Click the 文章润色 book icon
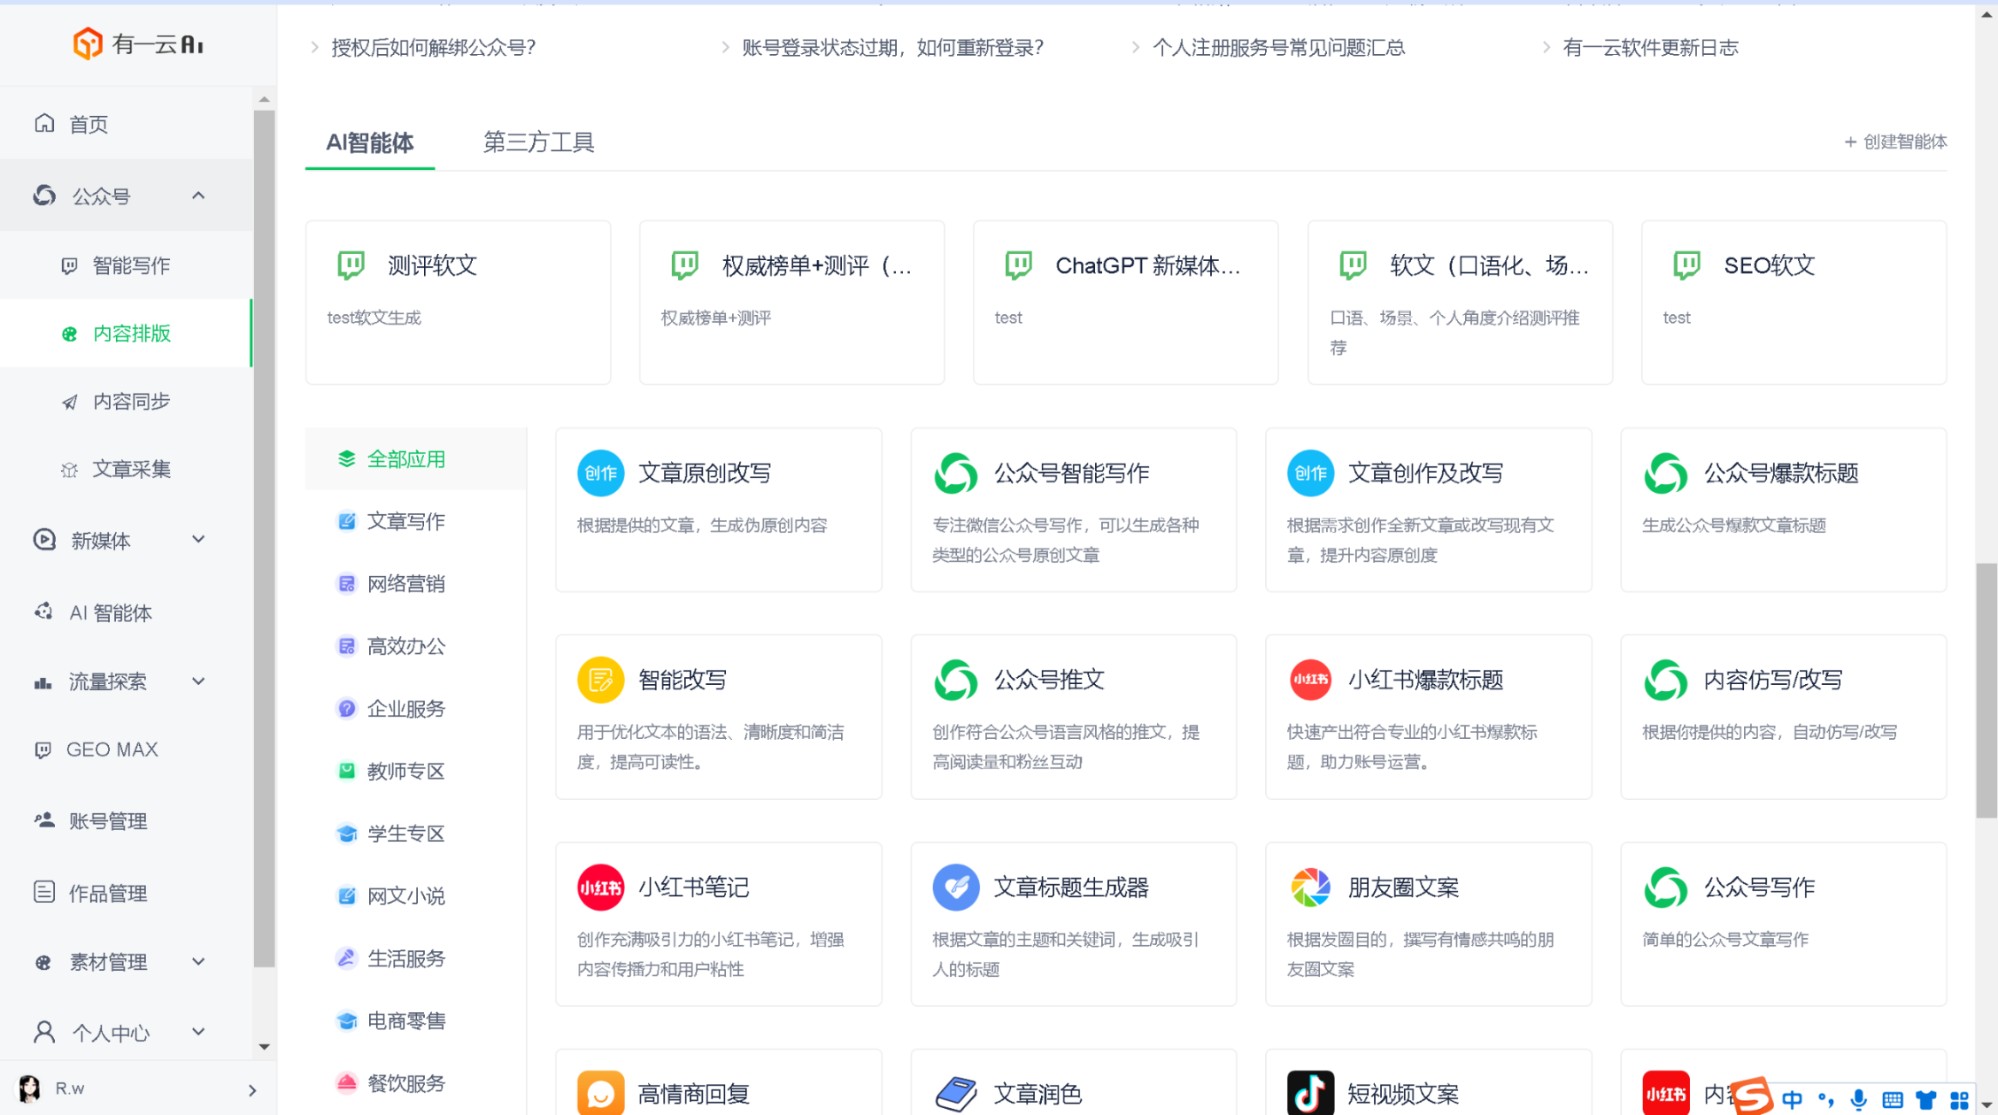 [955, 1092]
